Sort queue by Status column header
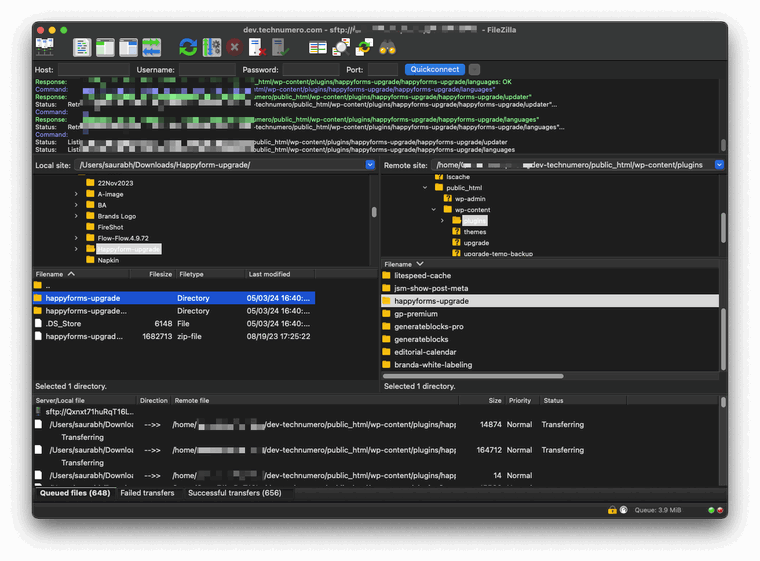The width and height of the screenshot is (760, 561). pyautogui.click(x=553, y=401)
